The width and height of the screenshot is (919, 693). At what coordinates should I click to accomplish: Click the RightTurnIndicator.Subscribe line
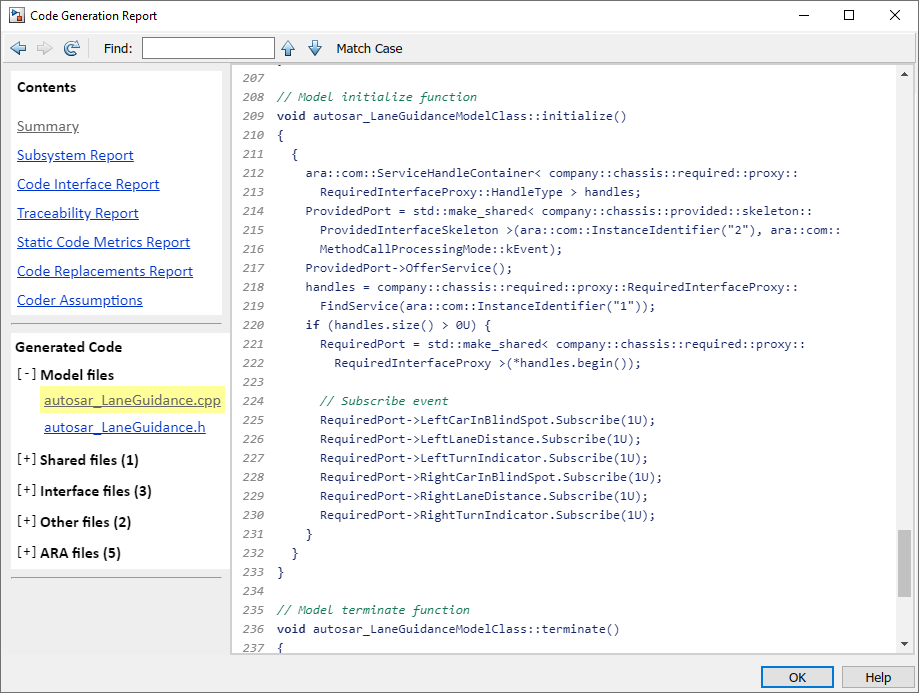(488, 515)
